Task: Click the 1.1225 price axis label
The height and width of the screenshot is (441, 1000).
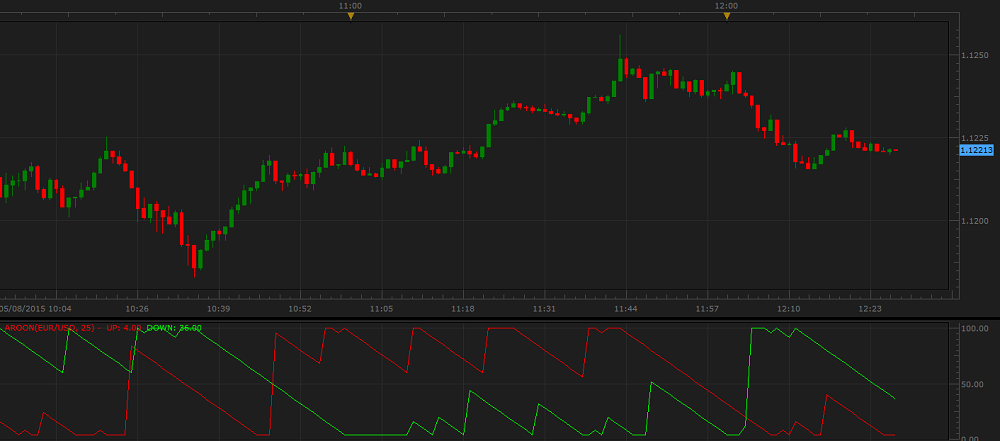Action: point(974,138)
